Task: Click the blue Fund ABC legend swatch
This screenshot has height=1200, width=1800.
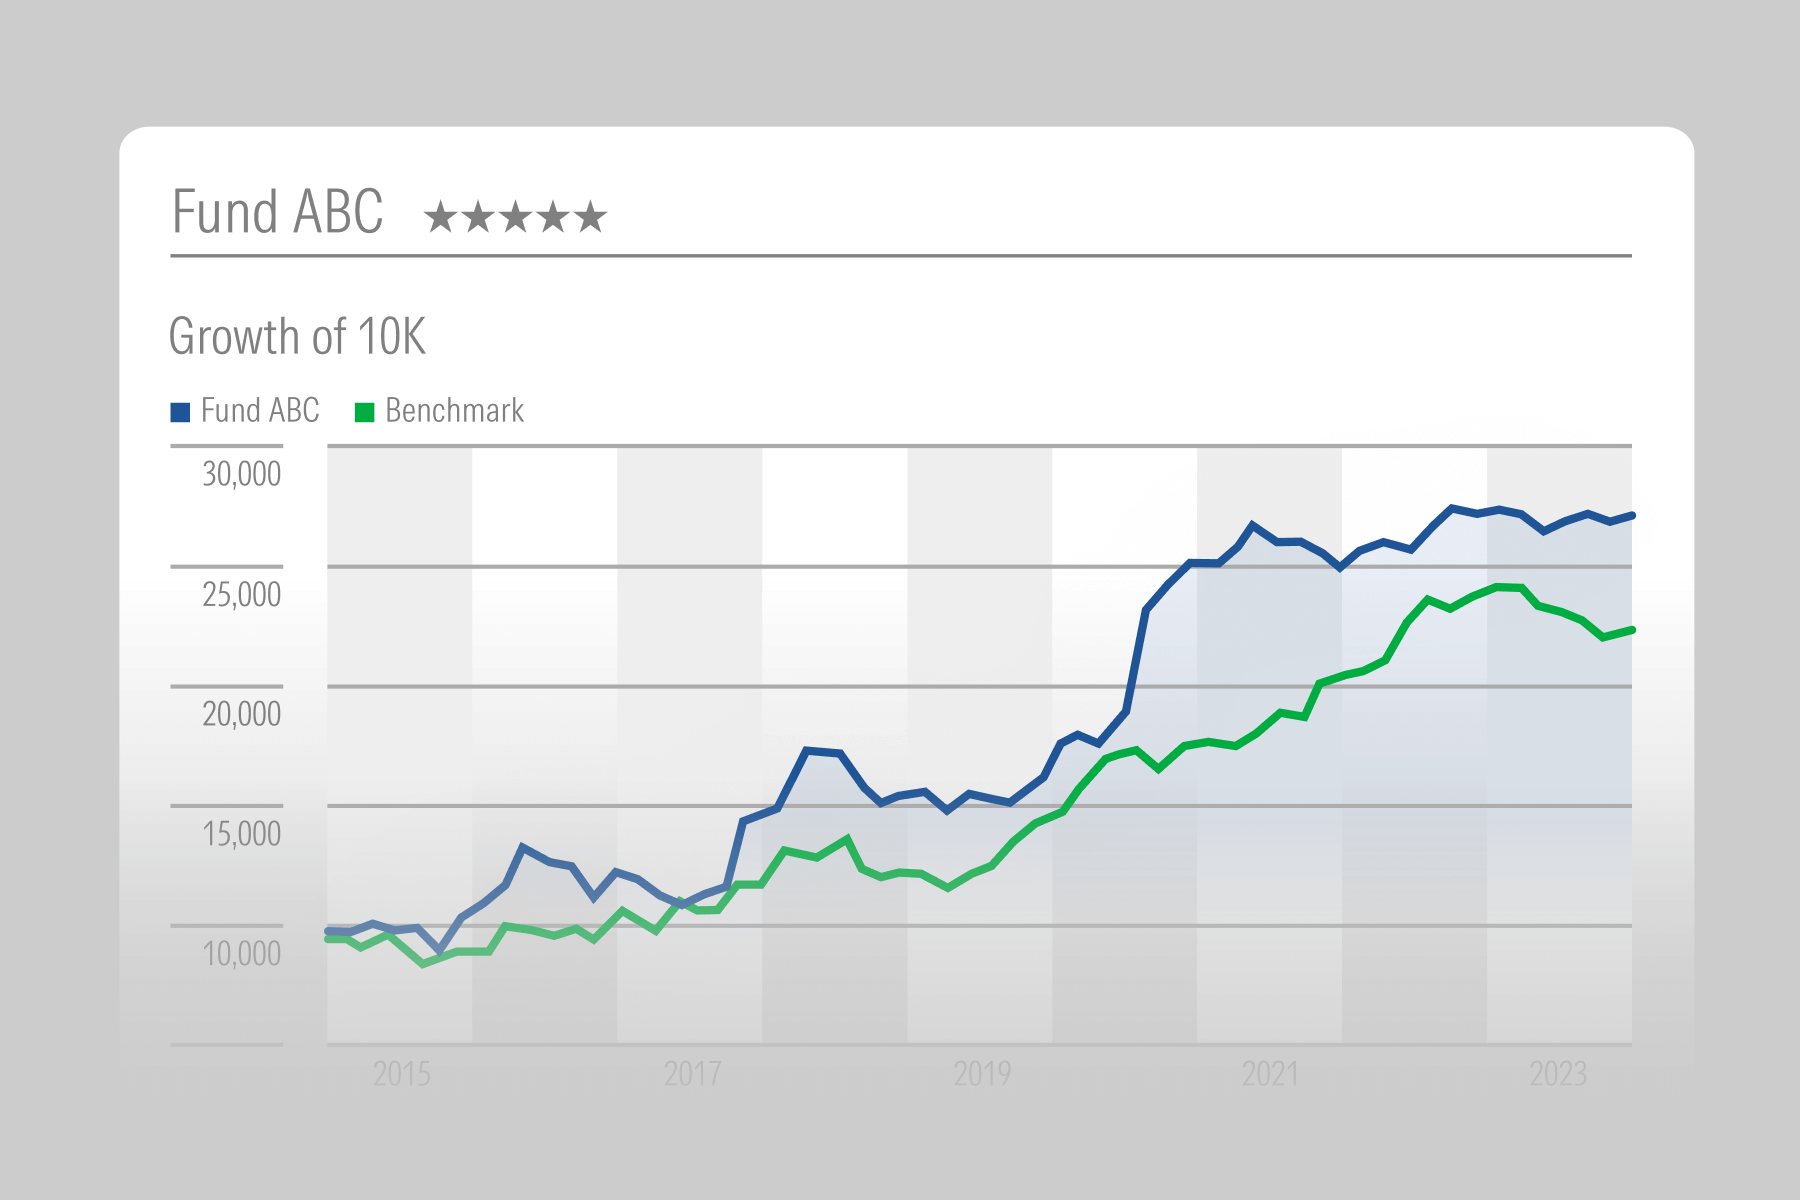Action: click(181, 412)
